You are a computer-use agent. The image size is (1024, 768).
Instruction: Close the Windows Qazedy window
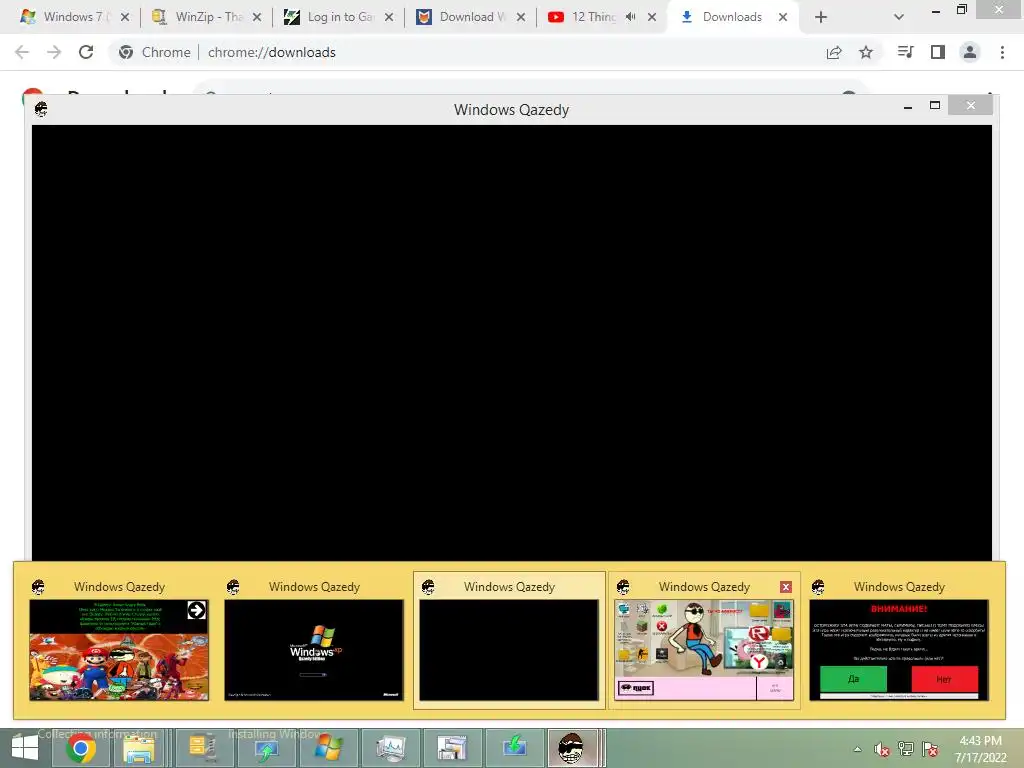[970, 105]
